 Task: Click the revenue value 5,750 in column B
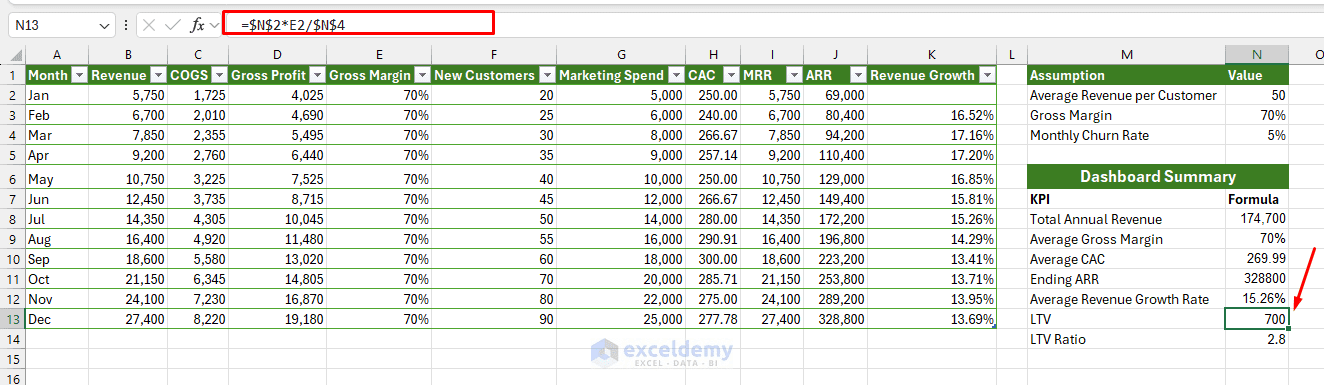tap(128, 95)
